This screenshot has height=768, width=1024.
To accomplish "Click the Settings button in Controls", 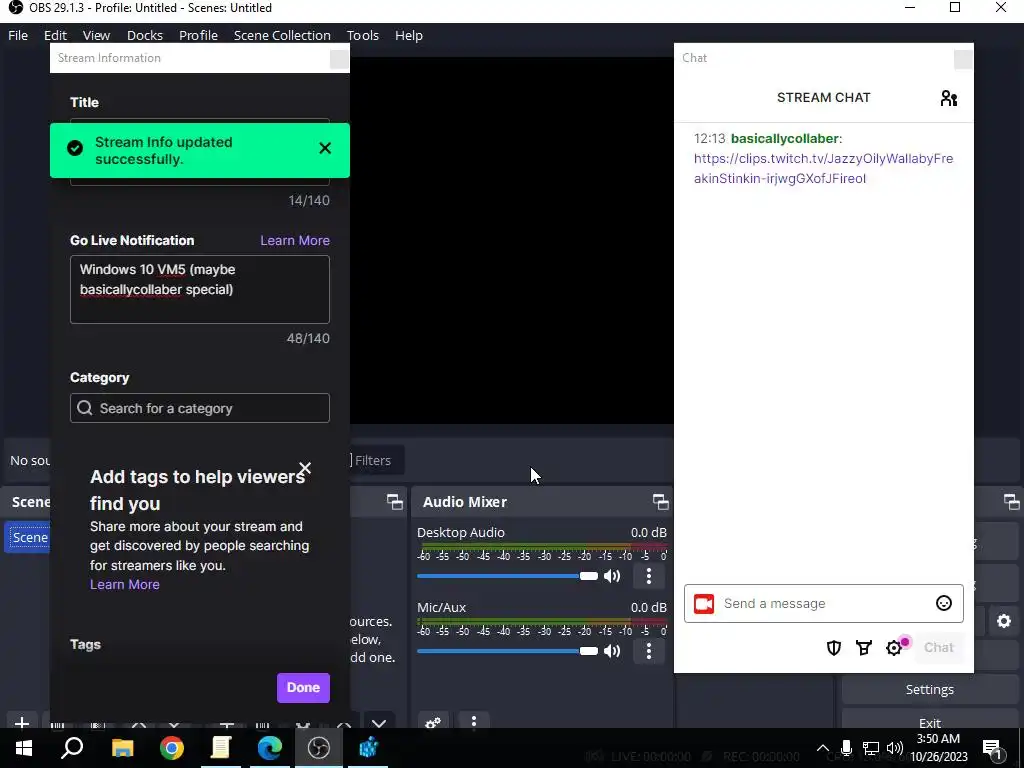I will pos(929,690).
